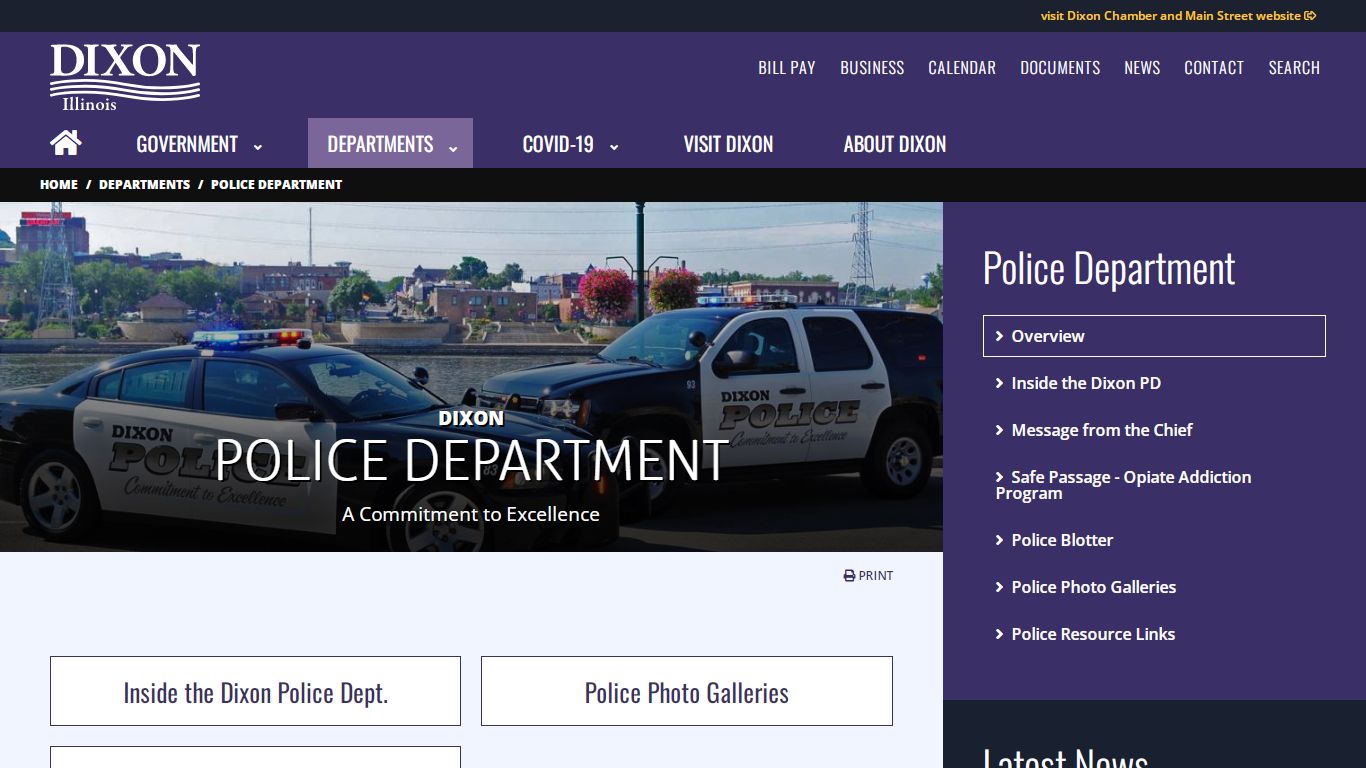Open the Documents link
The height and width of the screenshot is (768, 1366).
[1060, 68]
